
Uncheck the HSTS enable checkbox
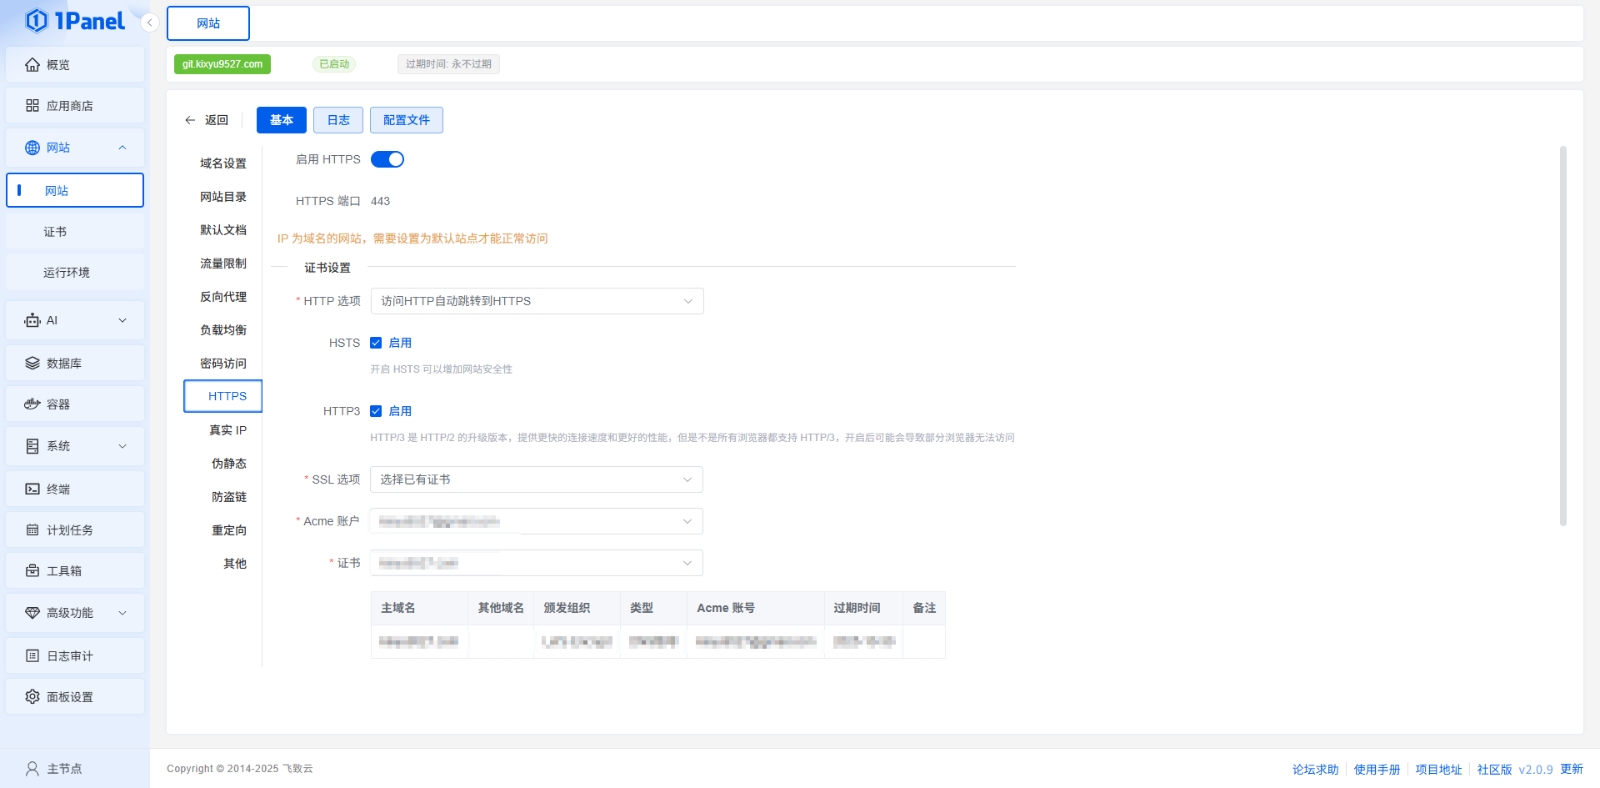[x=376, y=343]
